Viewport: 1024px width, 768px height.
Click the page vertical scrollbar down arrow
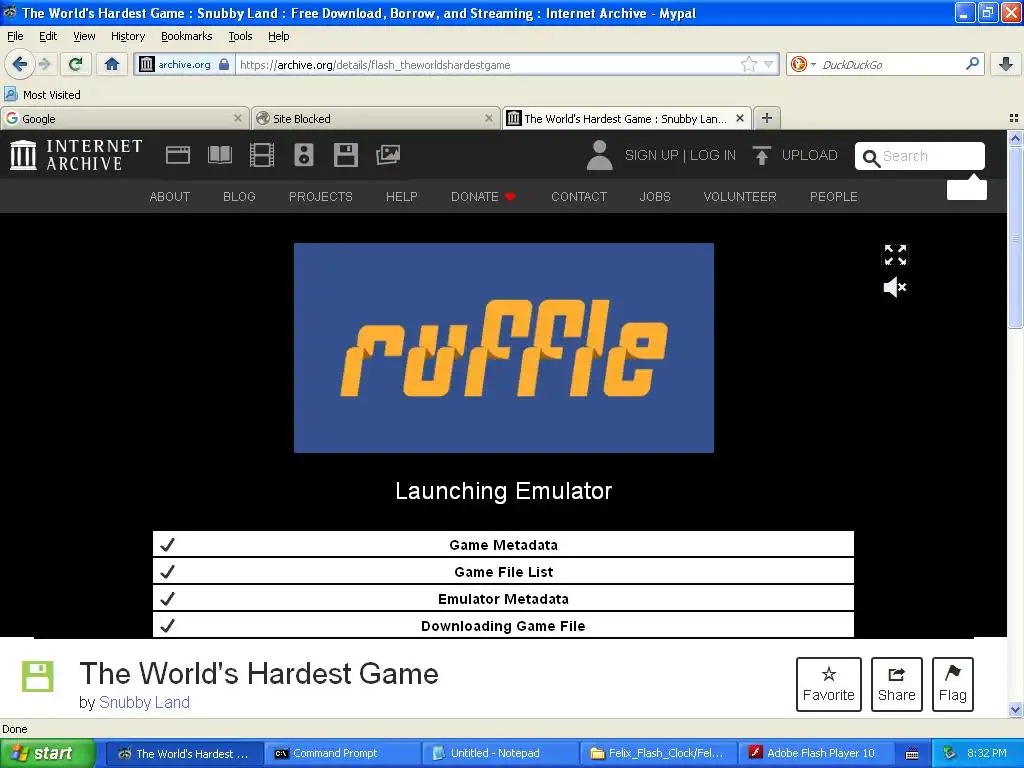(1015, 709)
